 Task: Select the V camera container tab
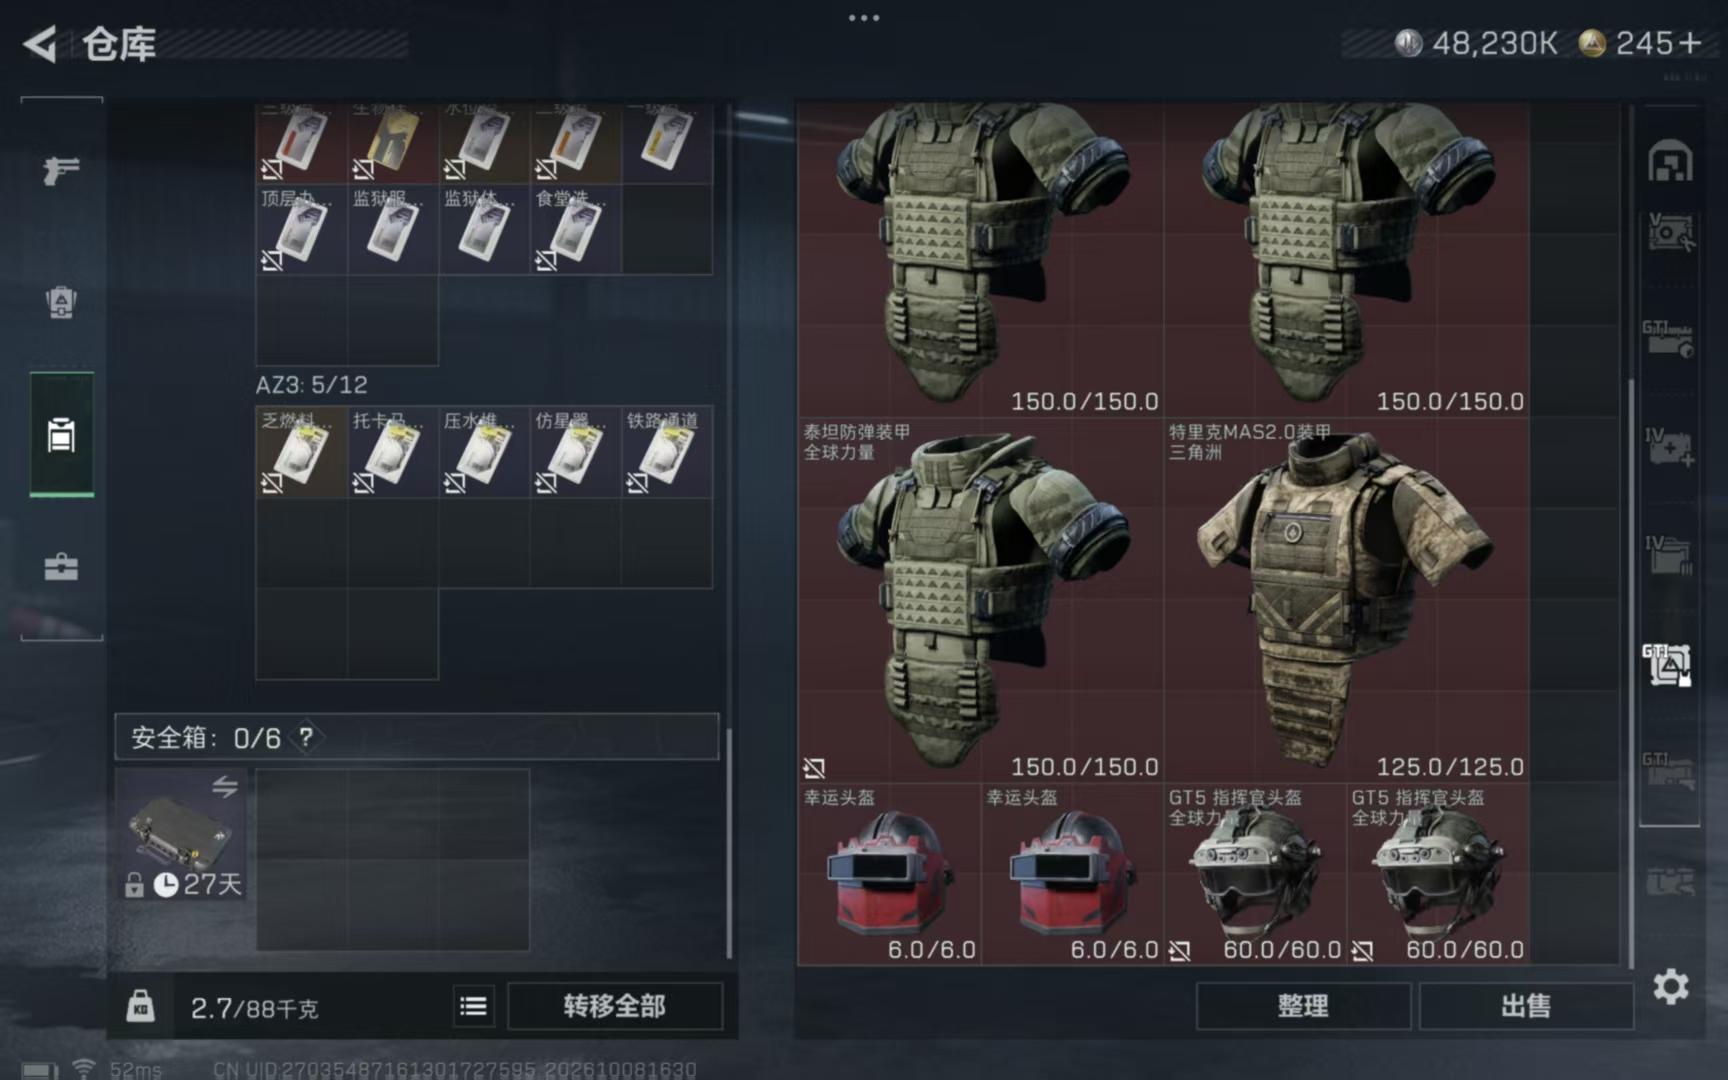click(x=1669, y=231)
